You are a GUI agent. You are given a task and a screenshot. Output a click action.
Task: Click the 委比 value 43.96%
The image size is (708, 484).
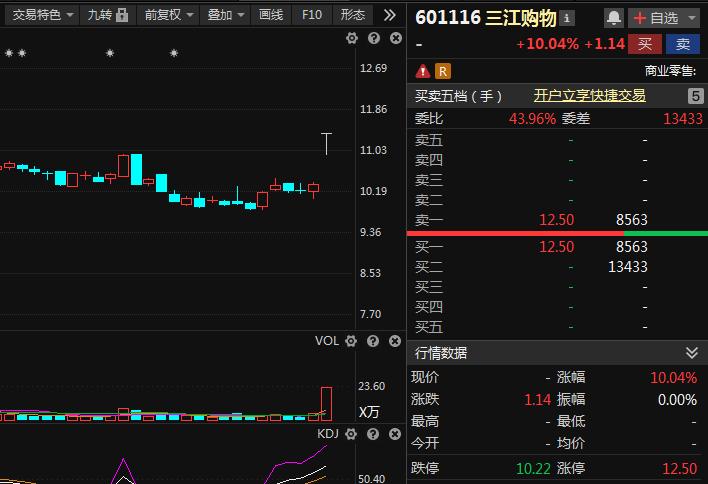(x=532, y=119)
